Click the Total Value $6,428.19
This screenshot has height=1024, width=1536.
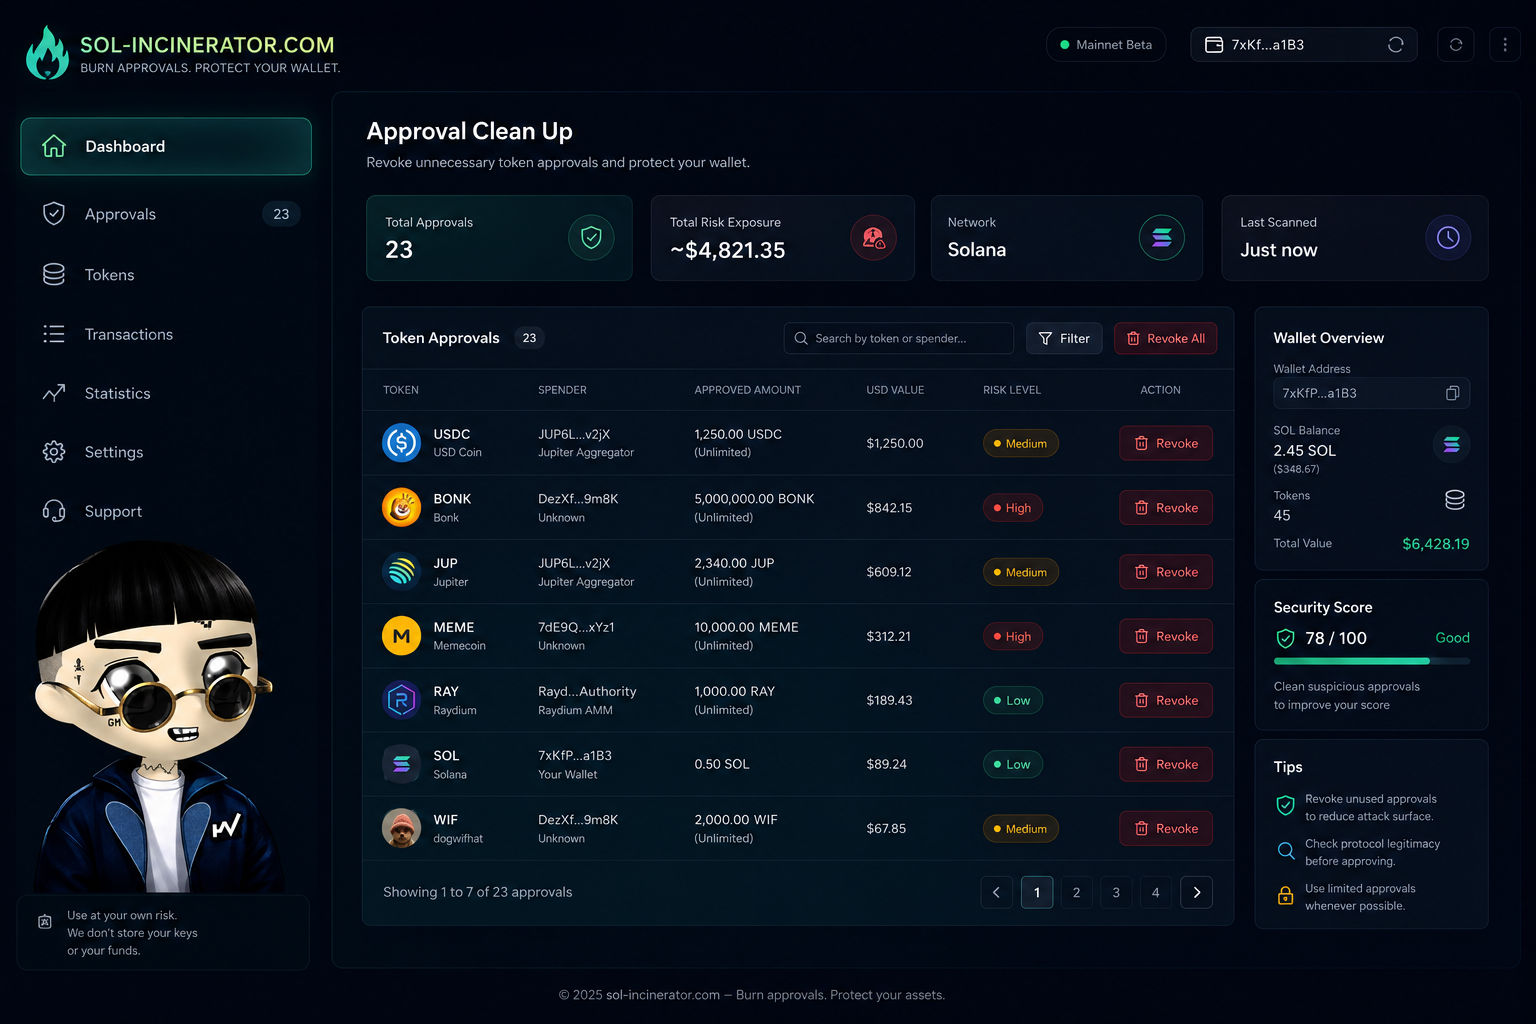coord(1435,544)
